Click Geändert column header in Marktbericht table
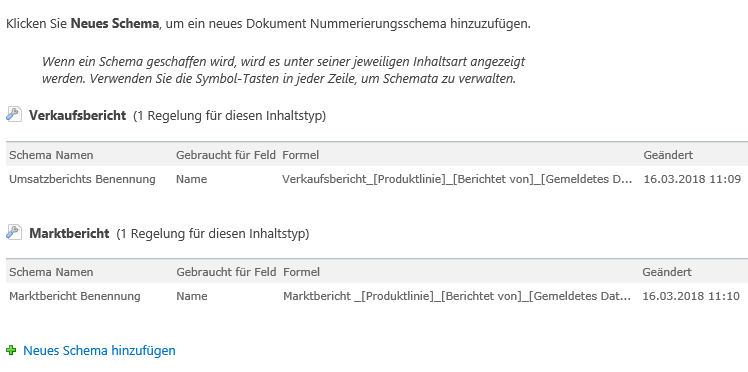 click(667, 272)
